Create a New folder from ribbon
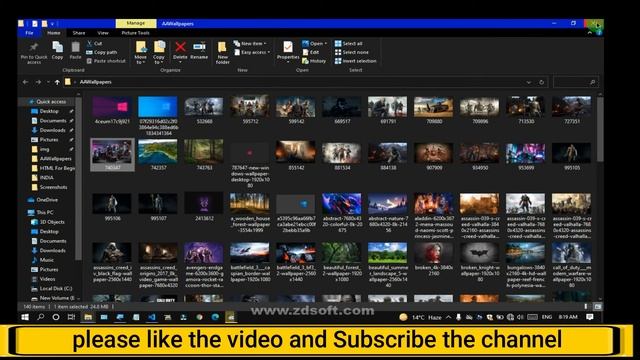This screenshot has height=360, width=640. click(222, 53)
